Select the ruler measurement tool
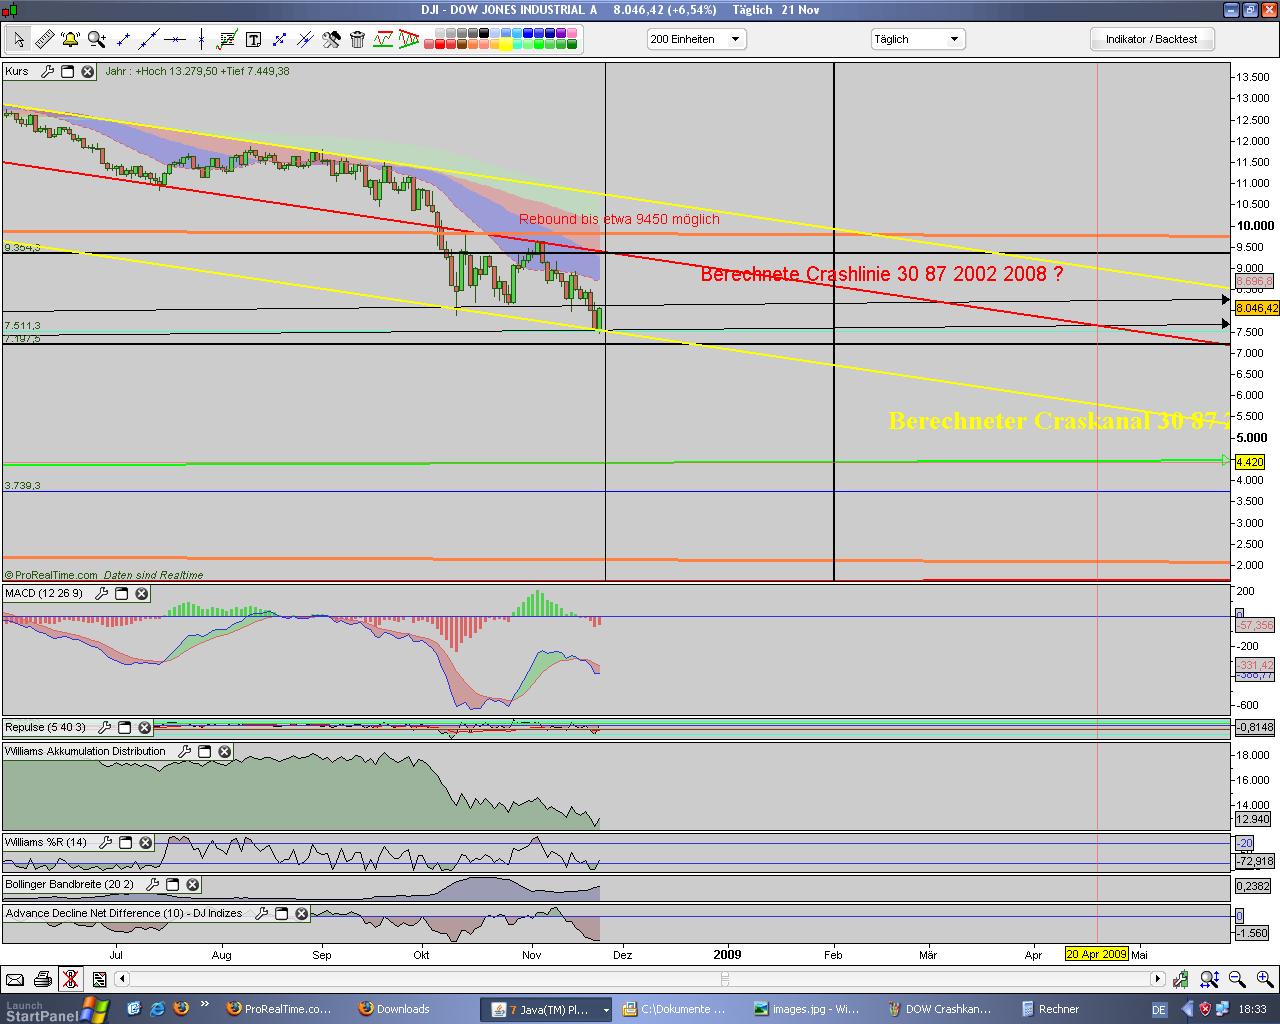Image resolution: width=1280 pixels, height=1024 pixels. (x=44, y=39)
